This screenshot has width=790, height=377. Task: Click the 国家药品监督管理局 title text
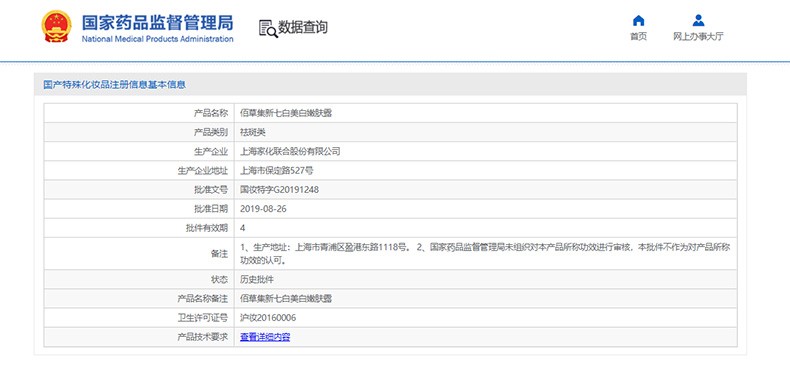coord(158,23)
